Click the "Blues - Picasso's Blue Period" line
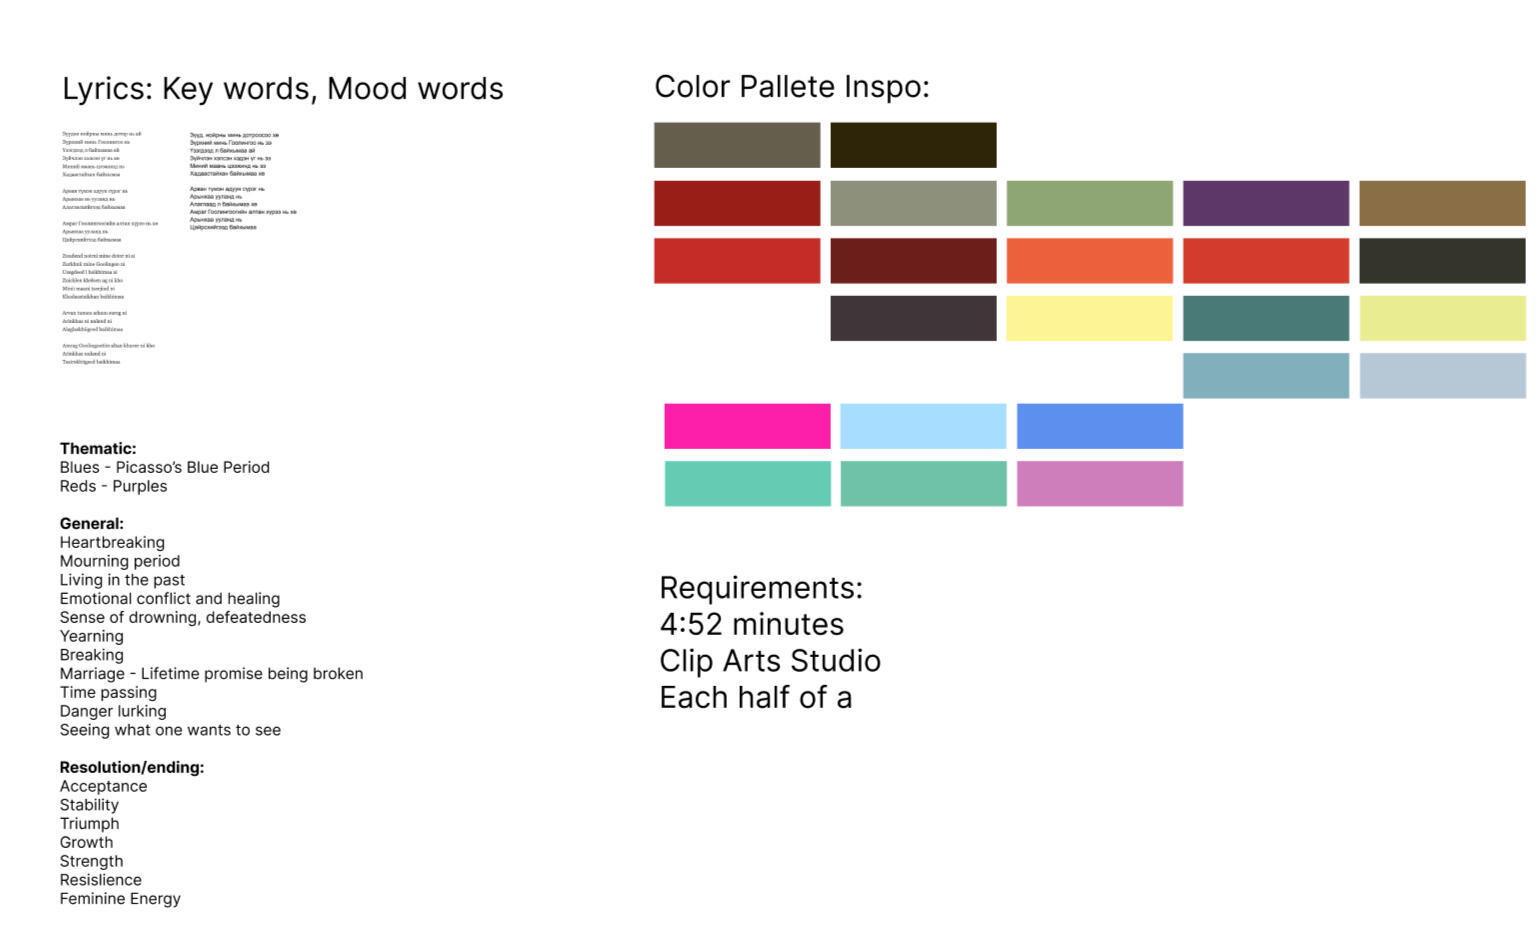This screenshot has height=946, width=1537. [x=164, y=468]
